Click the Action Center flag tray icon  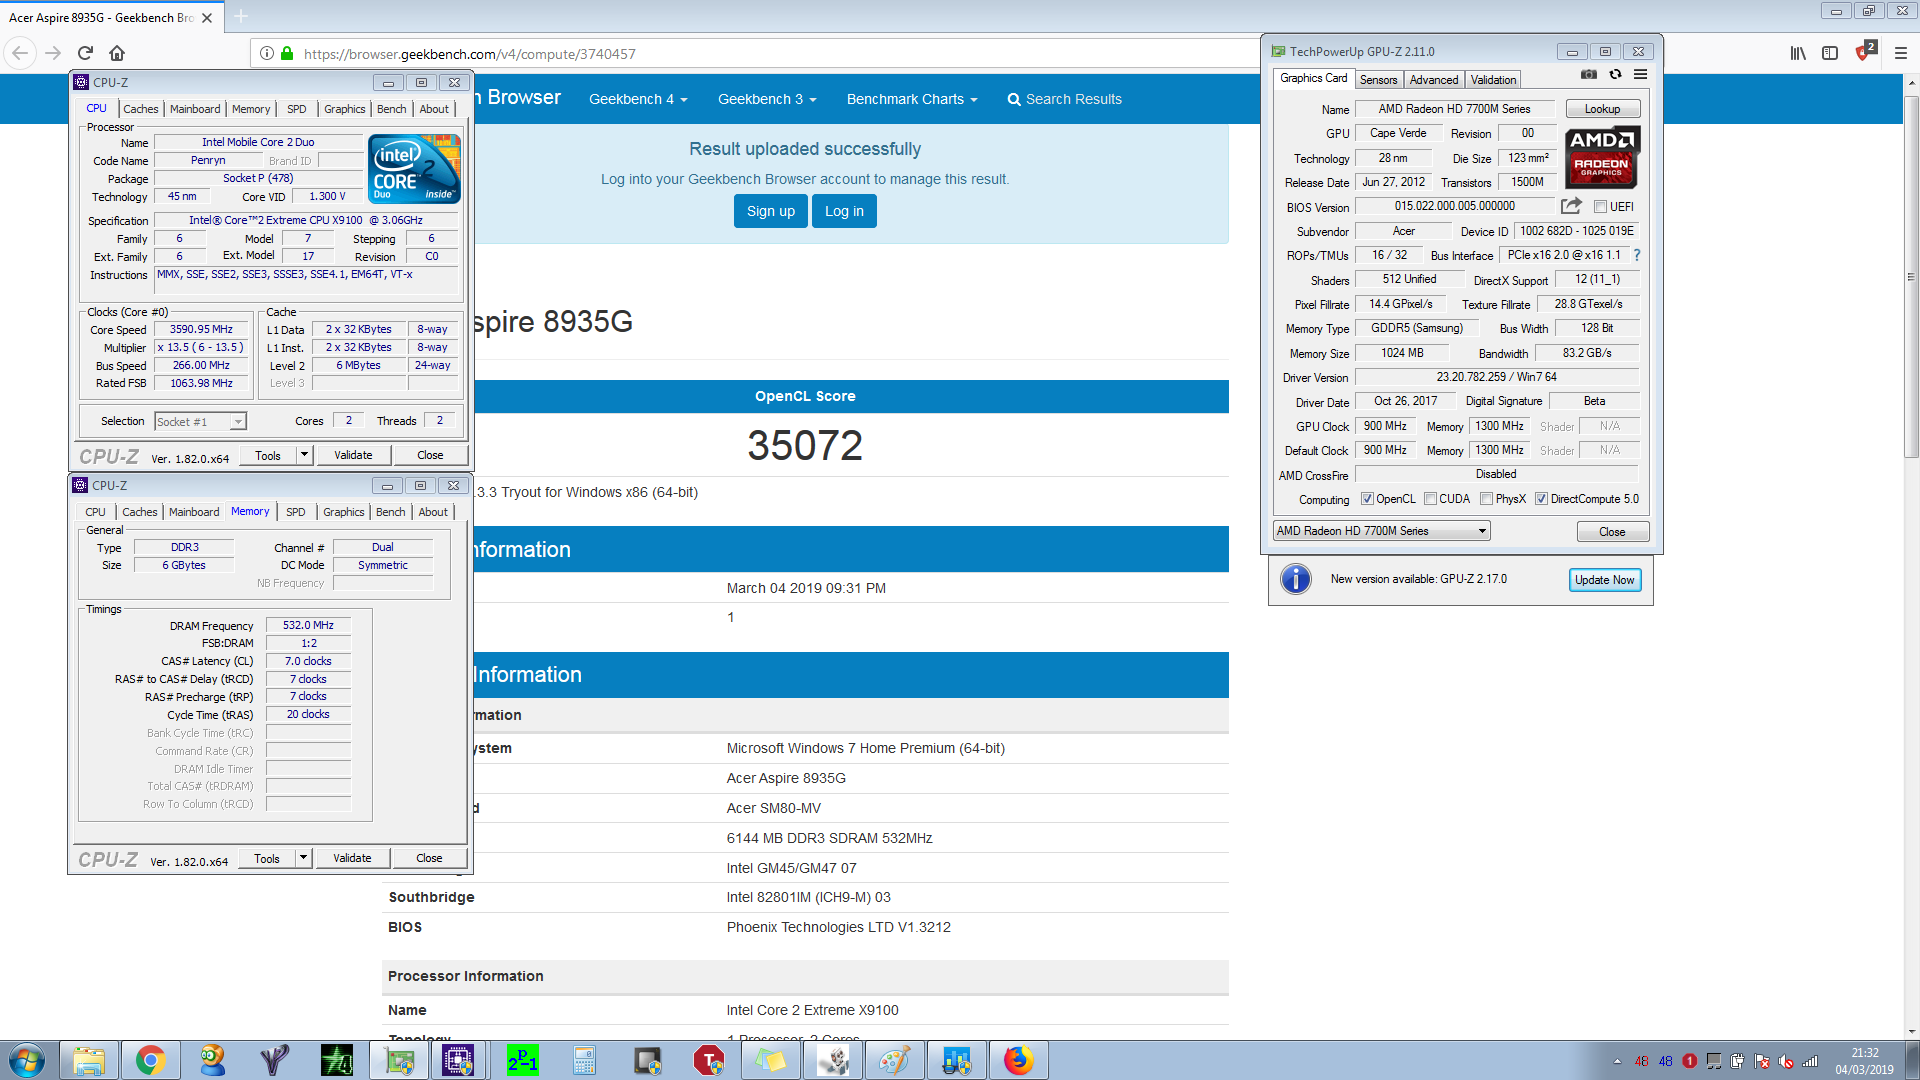(1762, 1061)
